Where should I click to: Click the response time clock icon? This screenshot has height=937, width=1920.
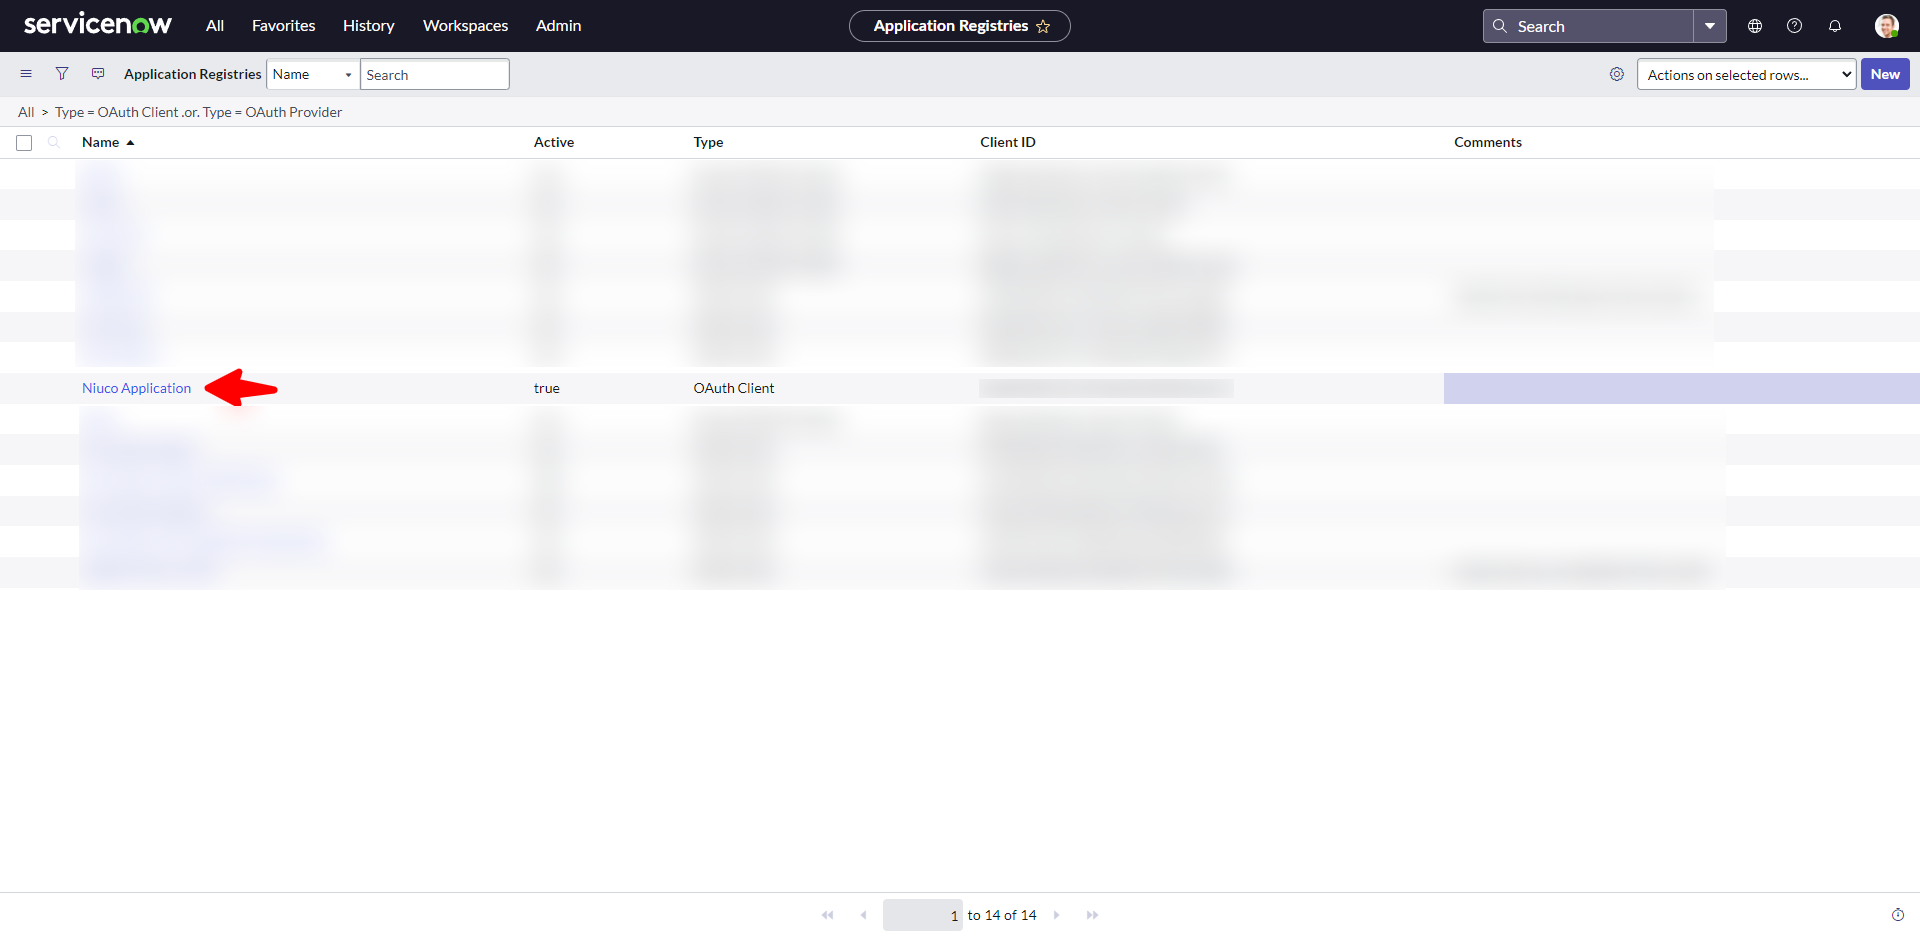tap(1898, 915)
